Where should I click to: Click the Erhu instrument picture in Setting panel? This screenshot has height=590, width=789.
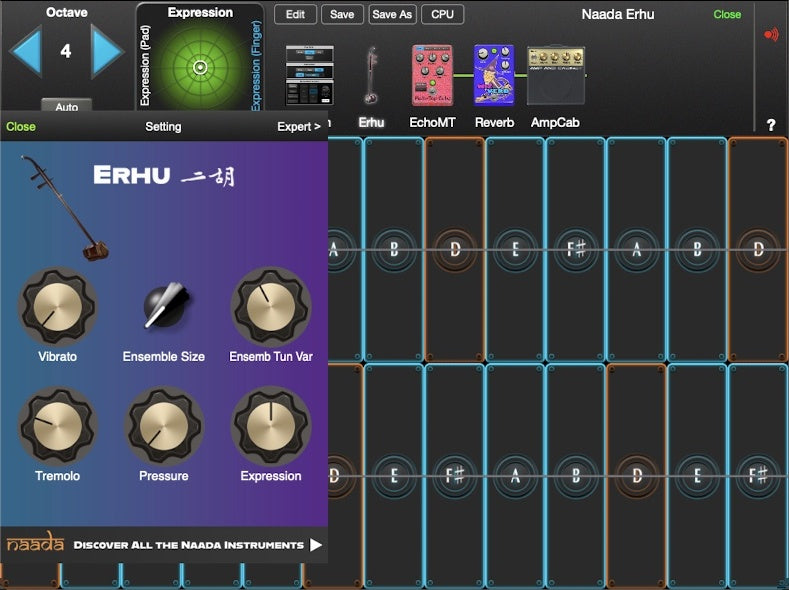(65, 208)
